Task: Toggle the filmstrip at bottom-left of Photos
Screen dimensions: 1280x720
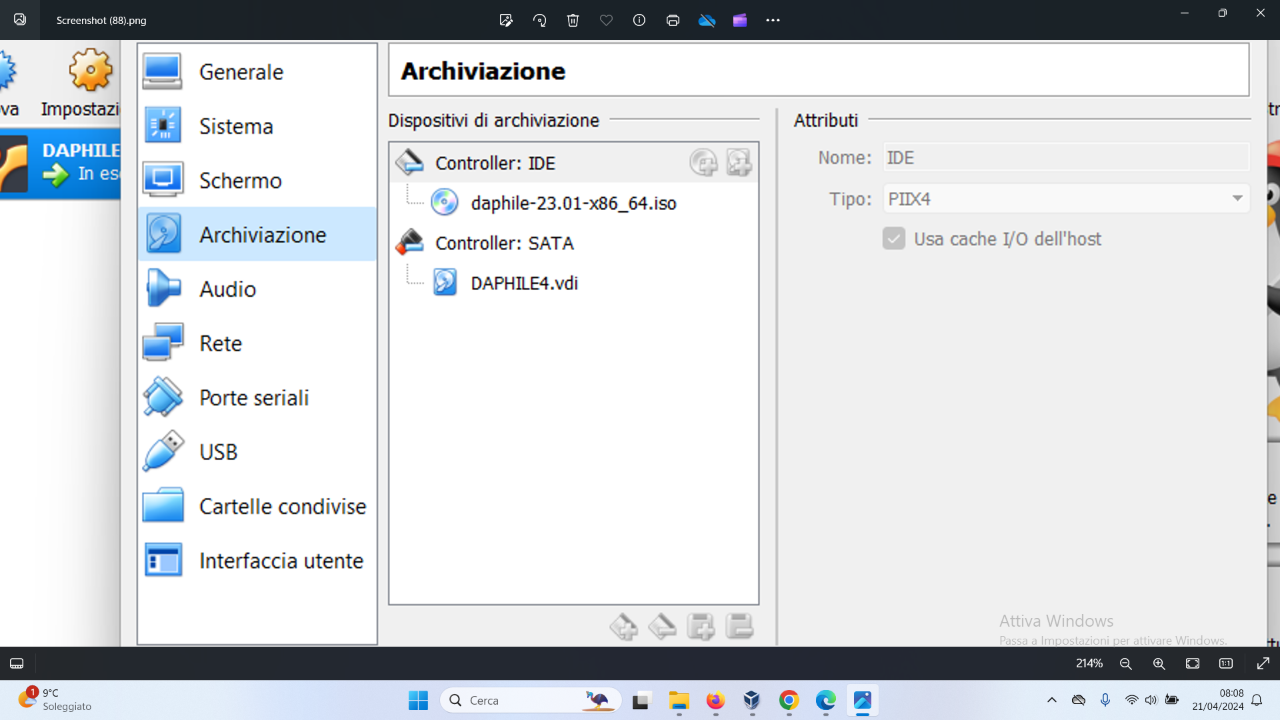Action: point(17,663)
